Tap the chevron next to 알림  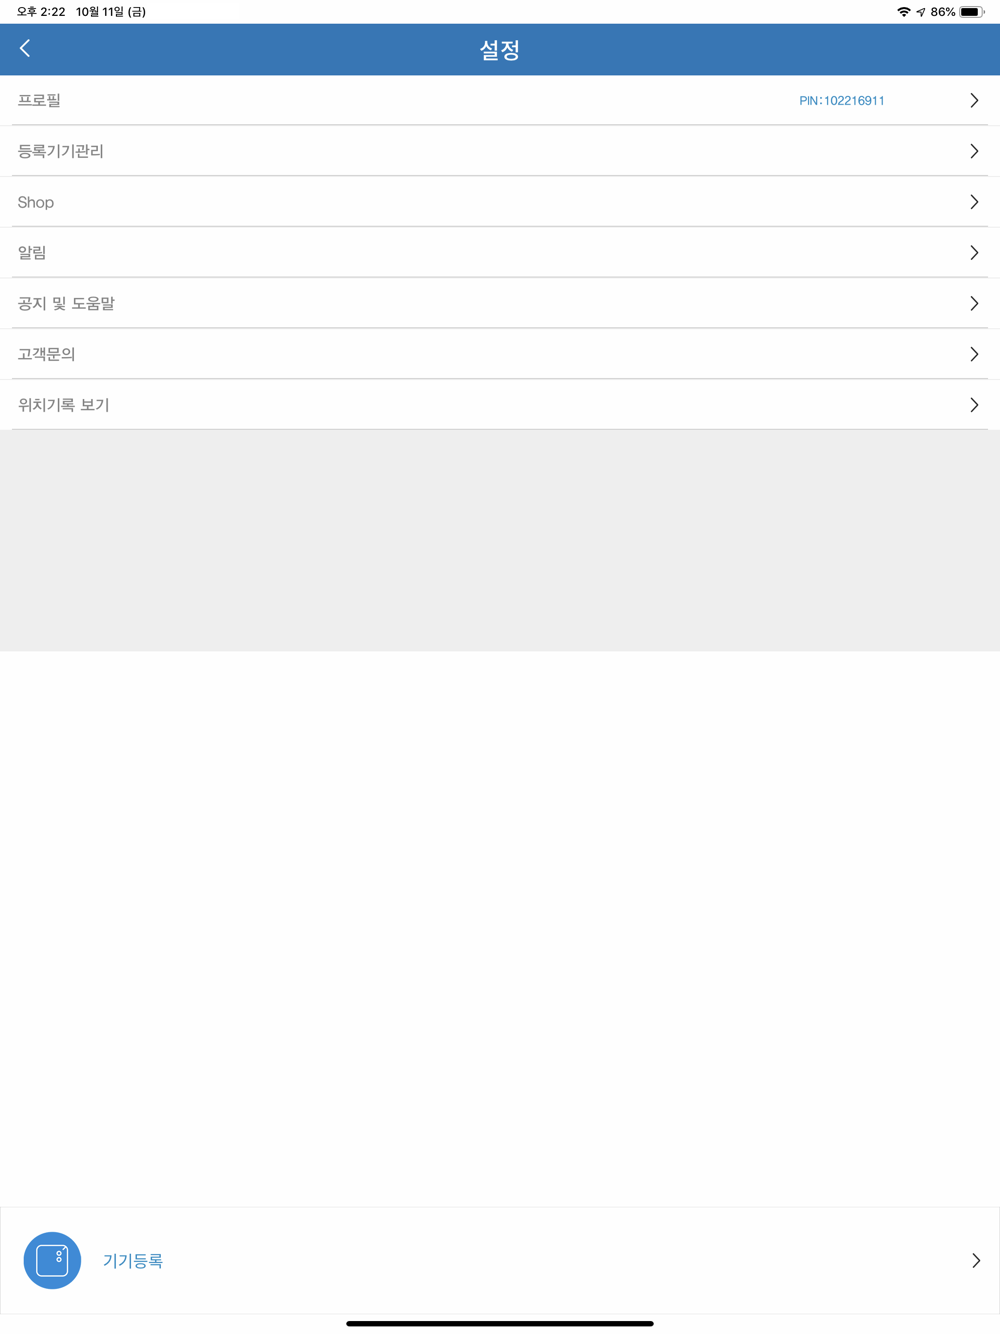point(974,253)
